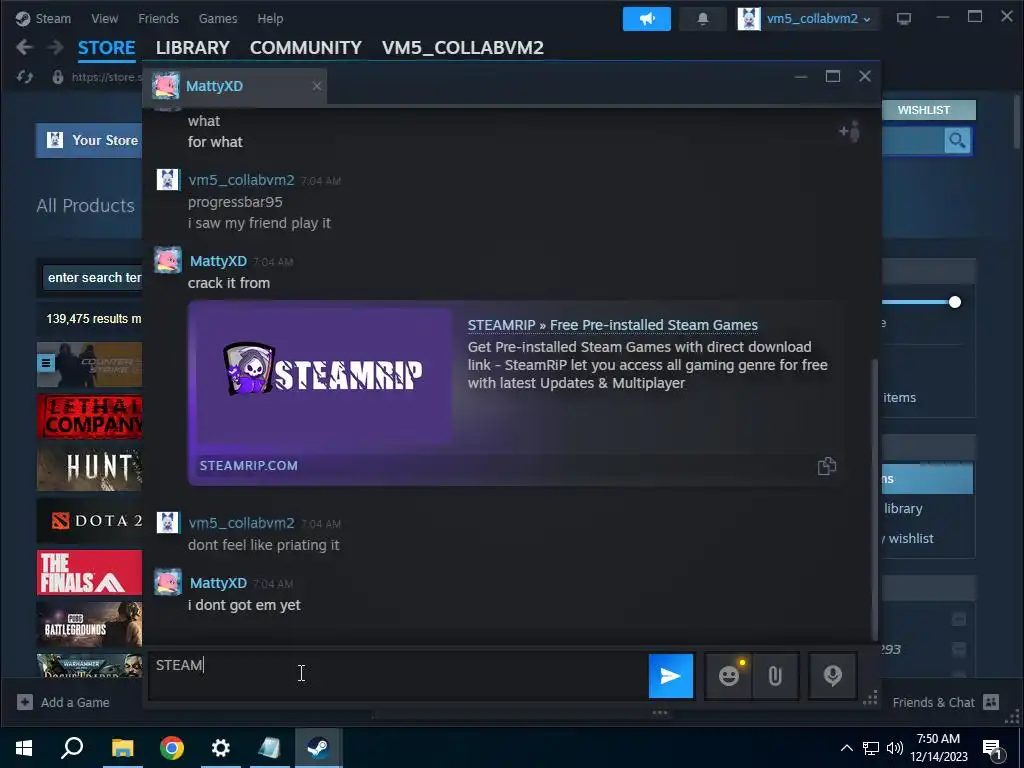Viewport: 1024px width, 768px height.
Task: Switch to Big Picture mode monitor icon
Action: (904, 19)
